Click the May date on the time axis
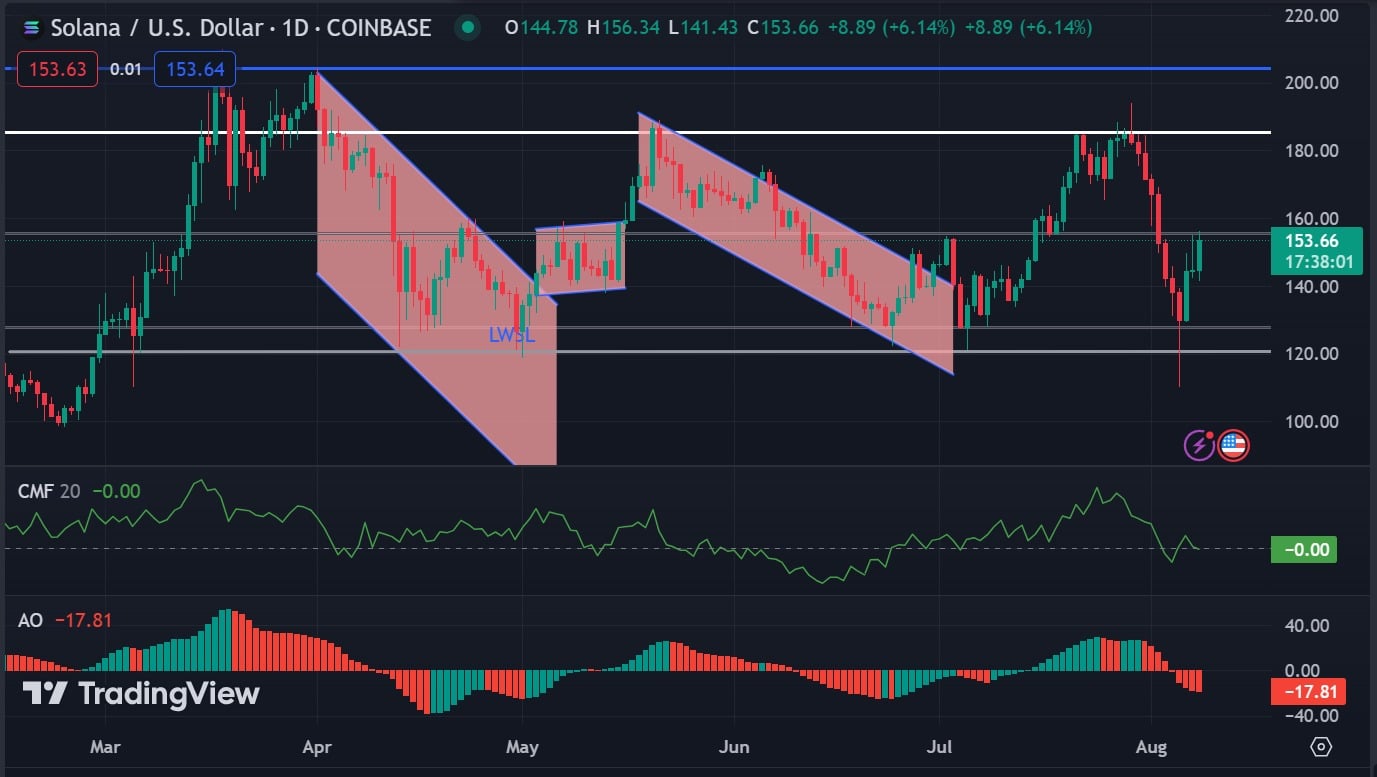 522,746
